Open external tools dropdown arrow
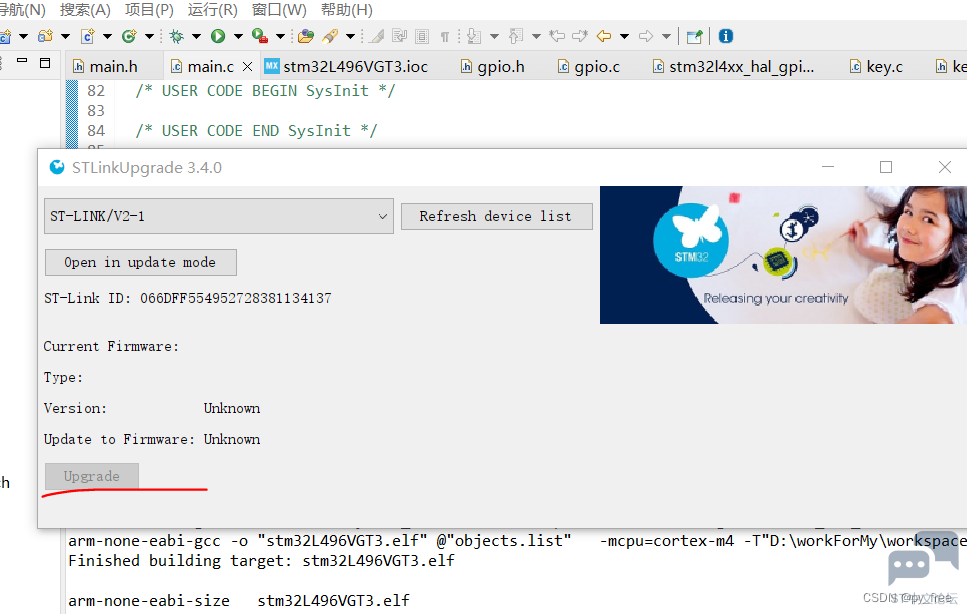Screen dimensions: 967x614 (x=280, y=36)
